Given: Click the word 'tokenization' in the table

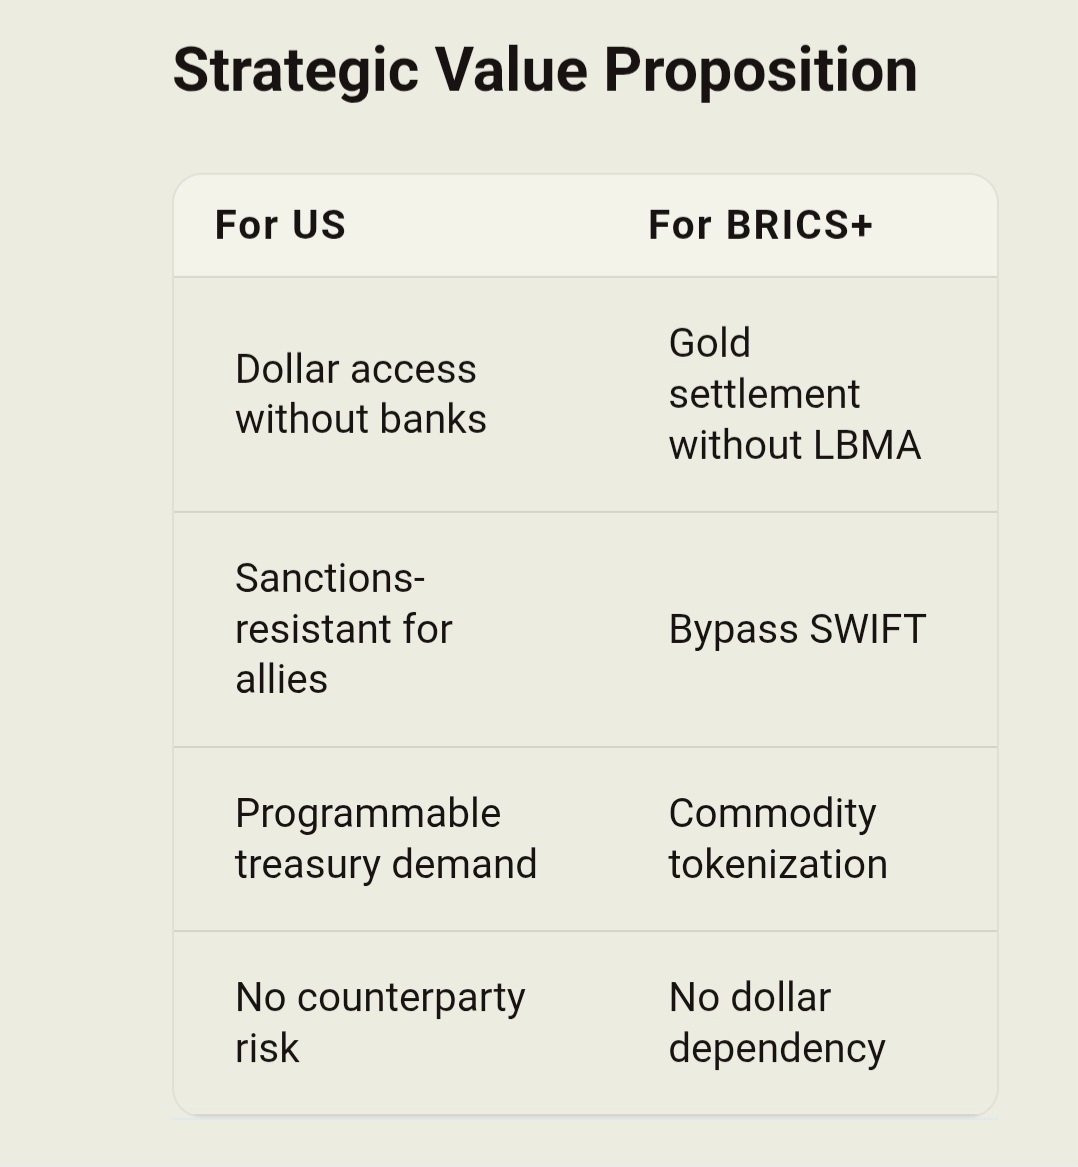Looking at the screenshot, I should (x=777, y=864).
